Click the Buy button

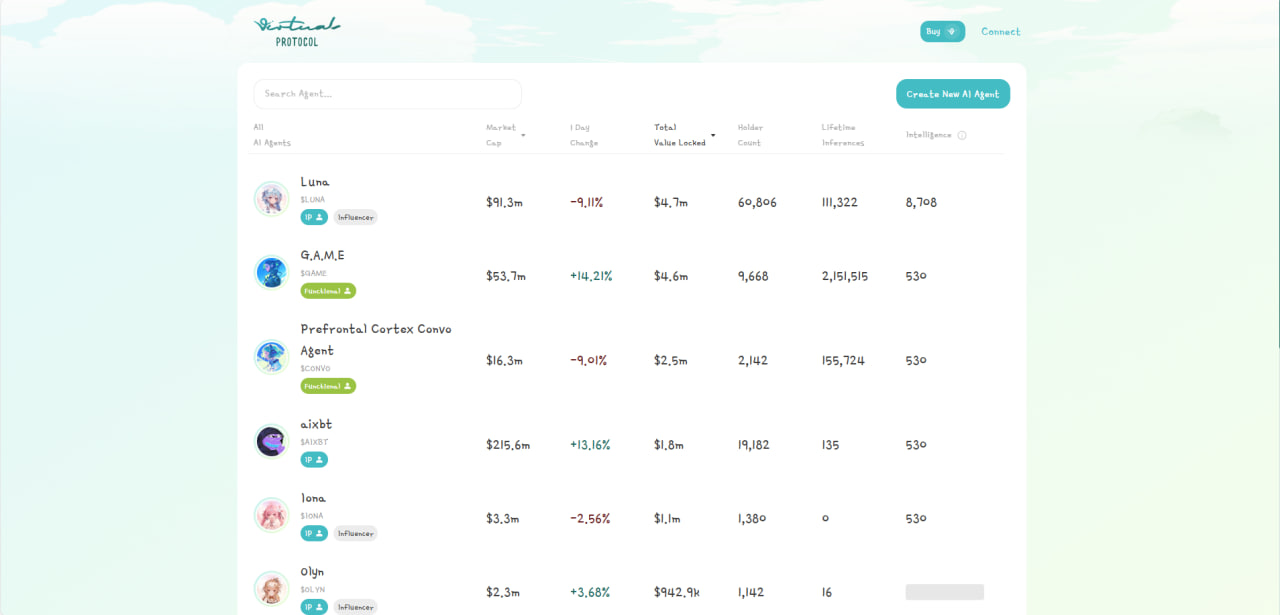tap(942, 32)
